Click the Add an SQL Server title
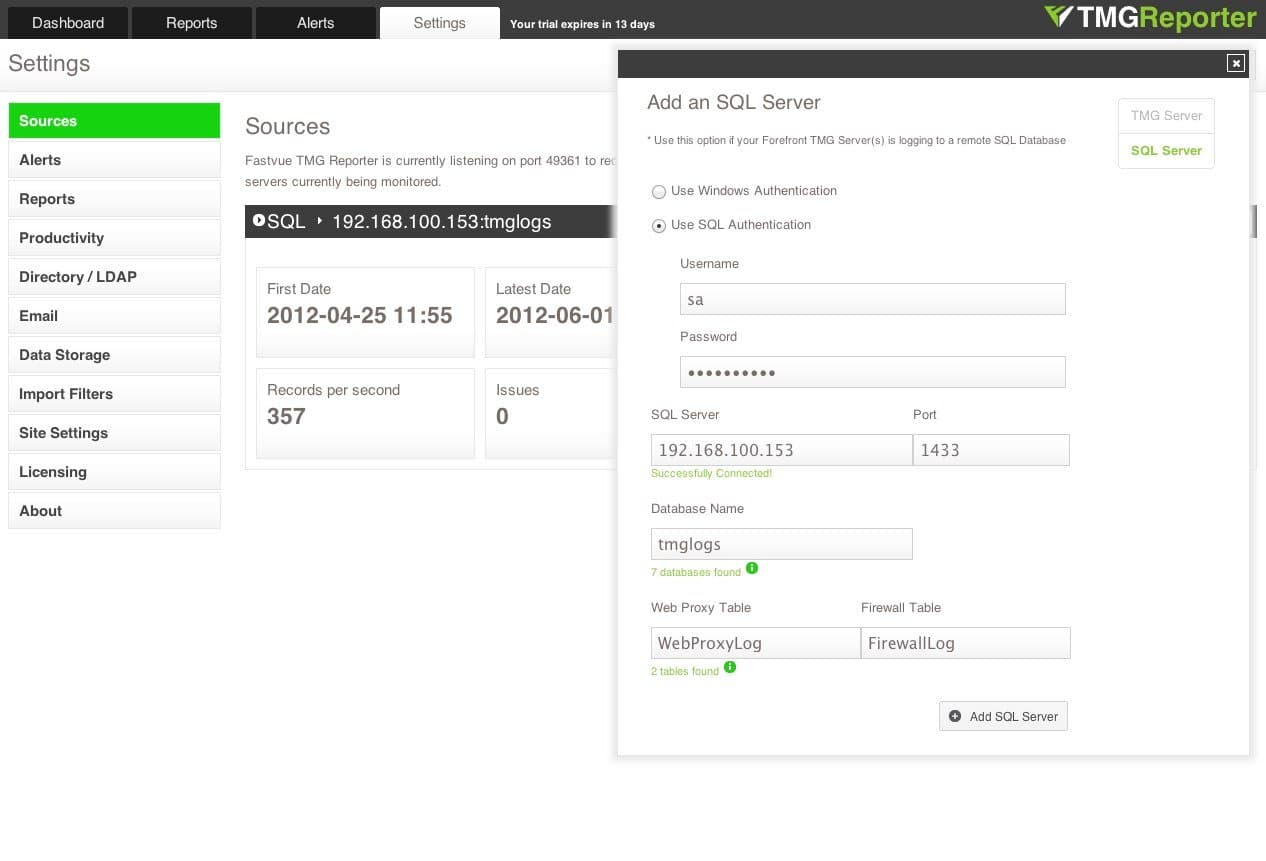The image size is (1266, 861). [x=734, y=102]
